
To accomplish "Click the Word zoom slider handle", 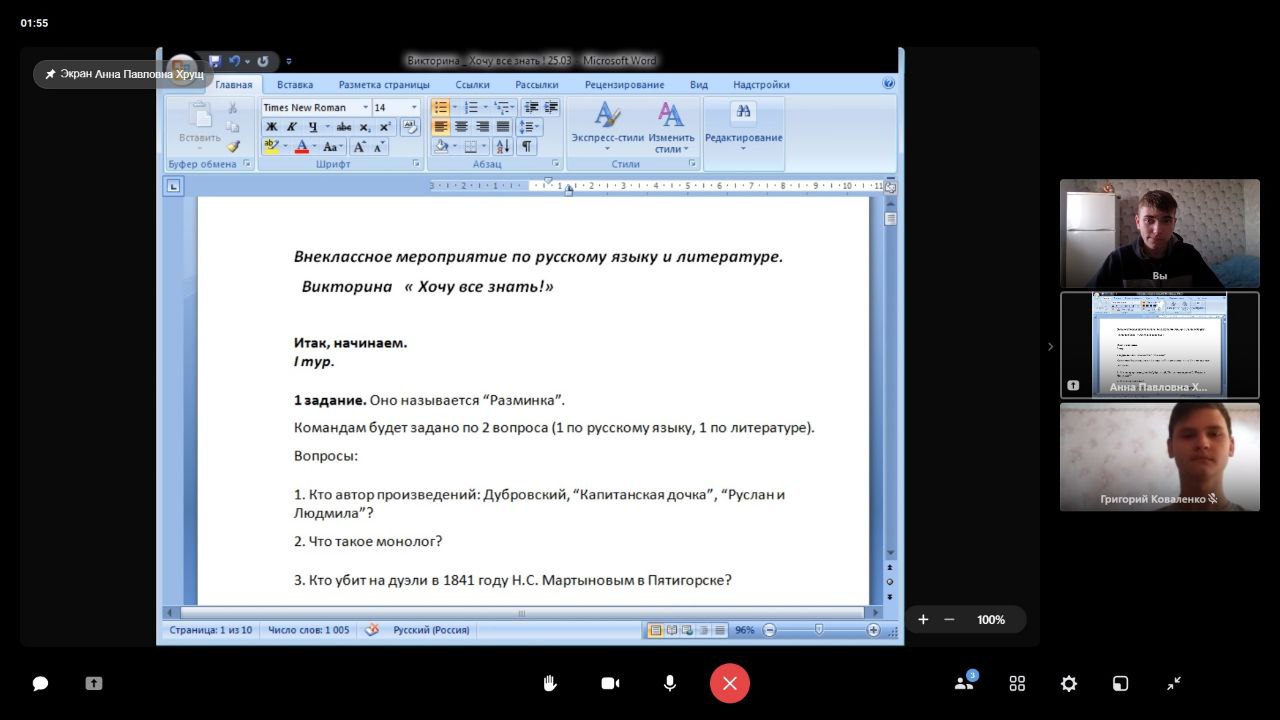I will (819, 630).
